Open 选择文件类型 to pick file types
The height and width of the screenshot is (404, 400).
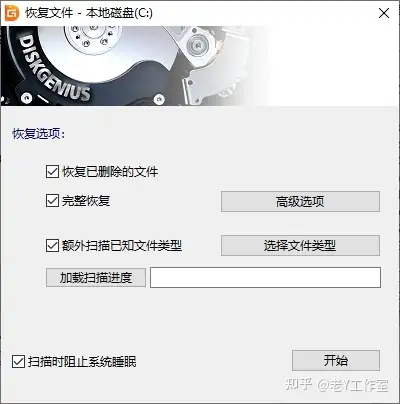click(300, 246)
